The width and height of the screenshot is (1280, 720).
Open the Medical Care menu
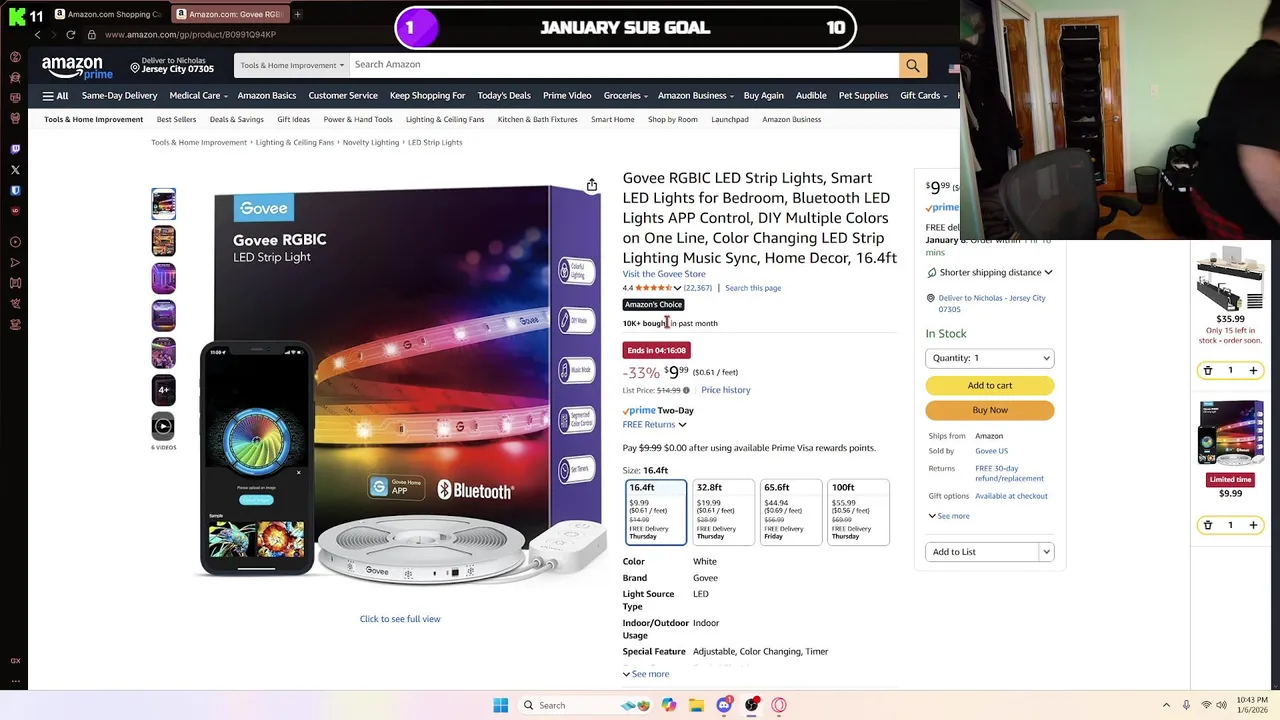[198, 96]
